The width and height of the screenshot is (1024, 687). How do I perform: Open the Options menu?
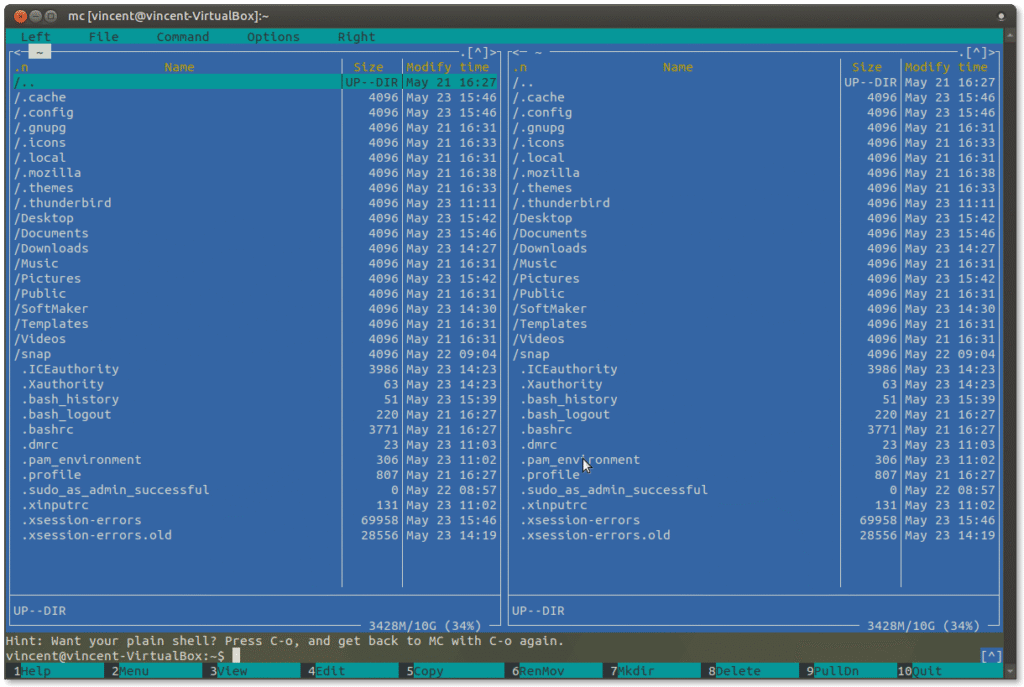[x=273, y=37]
